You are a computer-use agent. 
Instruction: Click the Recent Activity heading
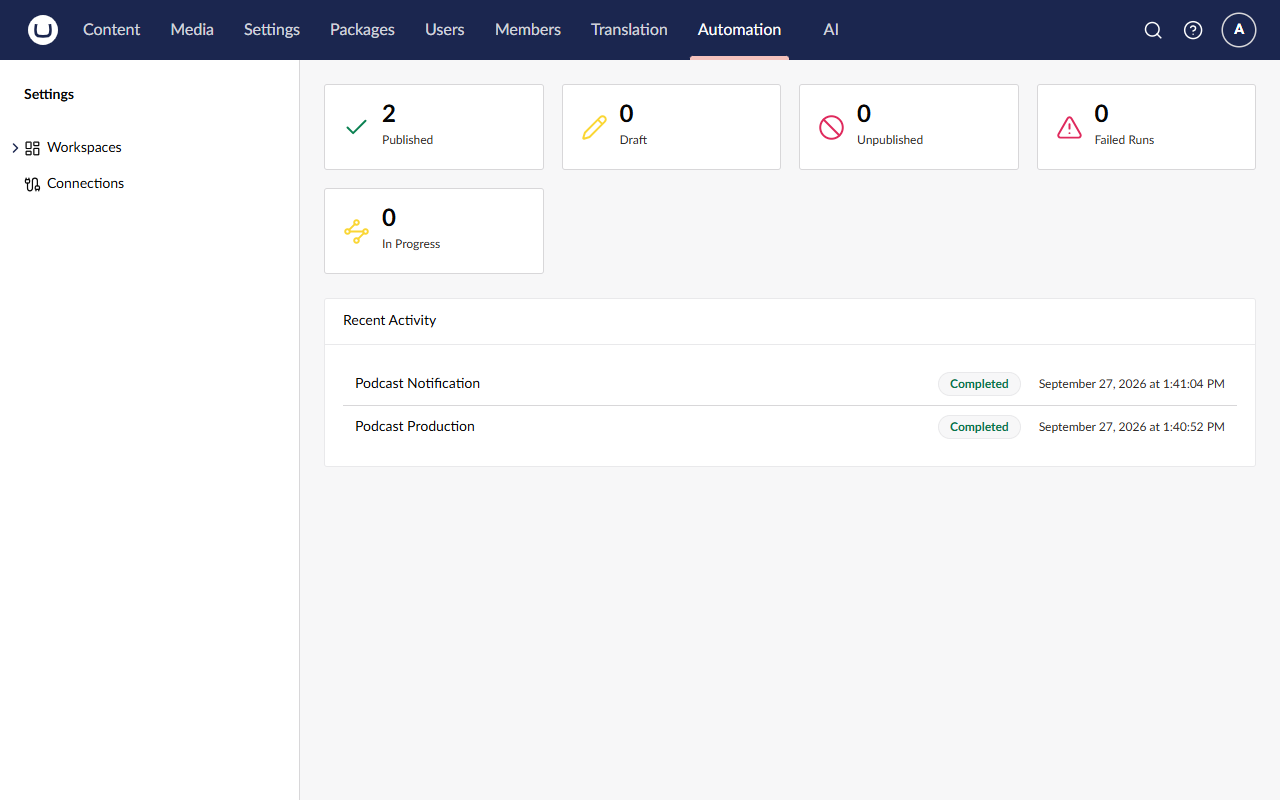coord(390,321)
